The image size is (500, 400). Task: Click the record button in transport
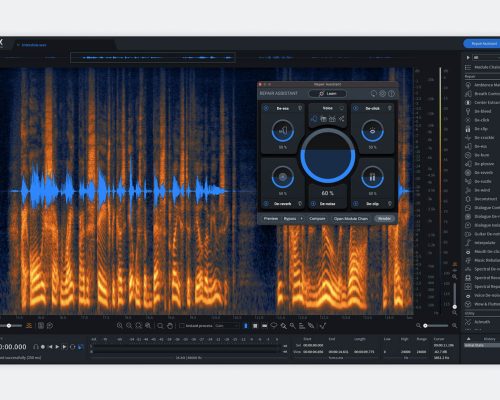pyautogui.click(x=43, y=347)
